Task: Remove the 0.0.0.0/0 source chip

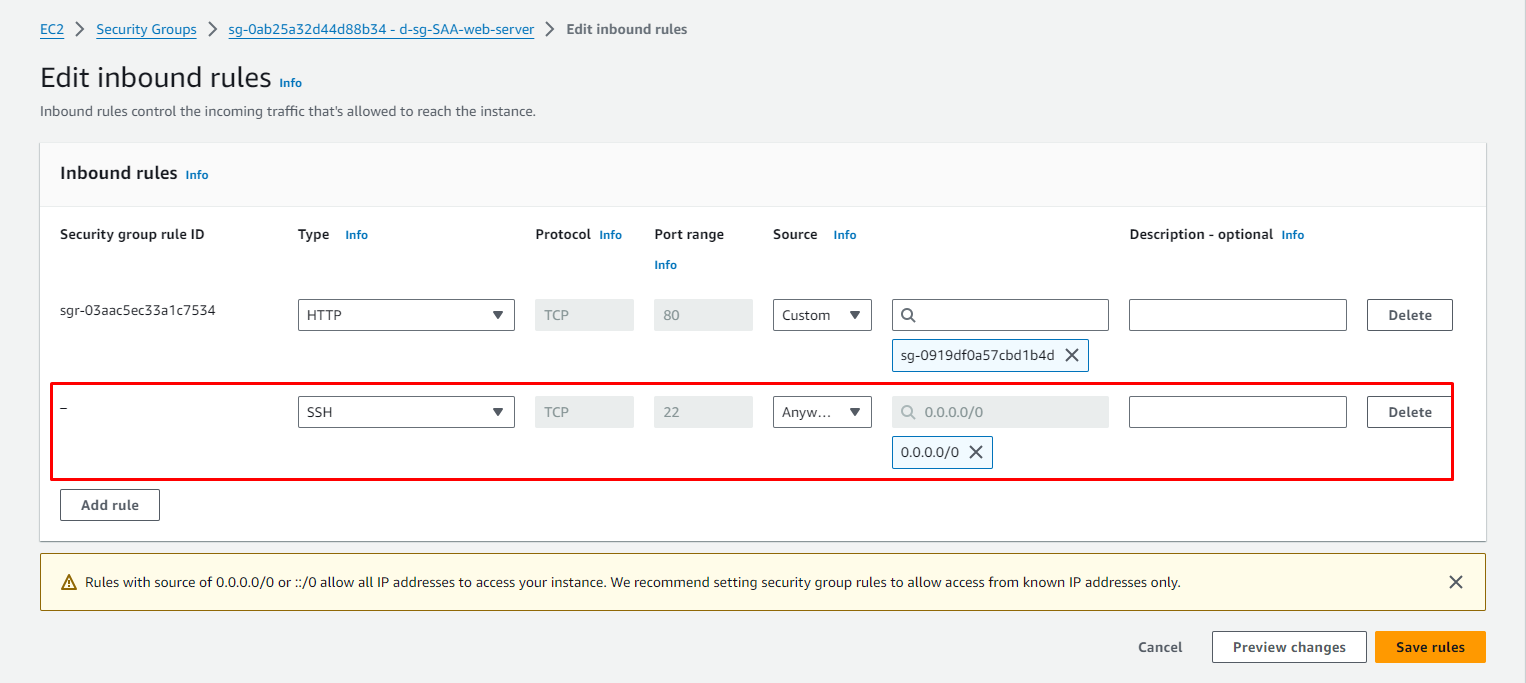Action: pos(976,452)
